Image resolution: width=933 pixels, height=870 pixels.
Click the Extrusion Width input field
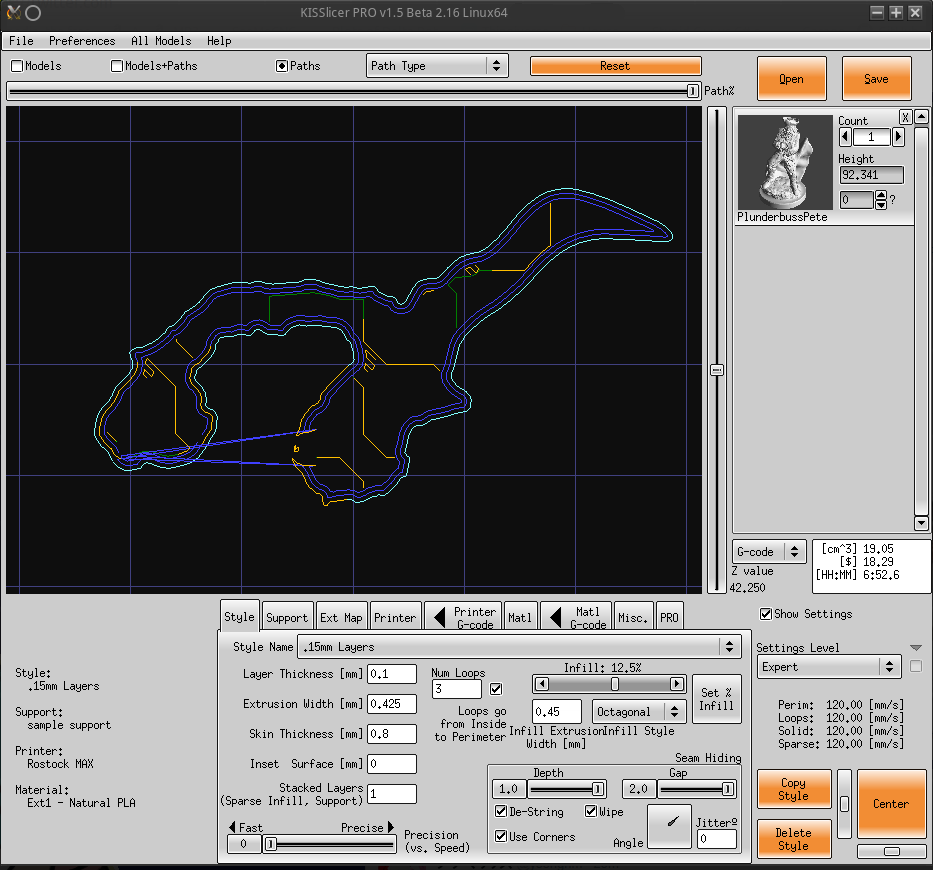coord(392,704)
